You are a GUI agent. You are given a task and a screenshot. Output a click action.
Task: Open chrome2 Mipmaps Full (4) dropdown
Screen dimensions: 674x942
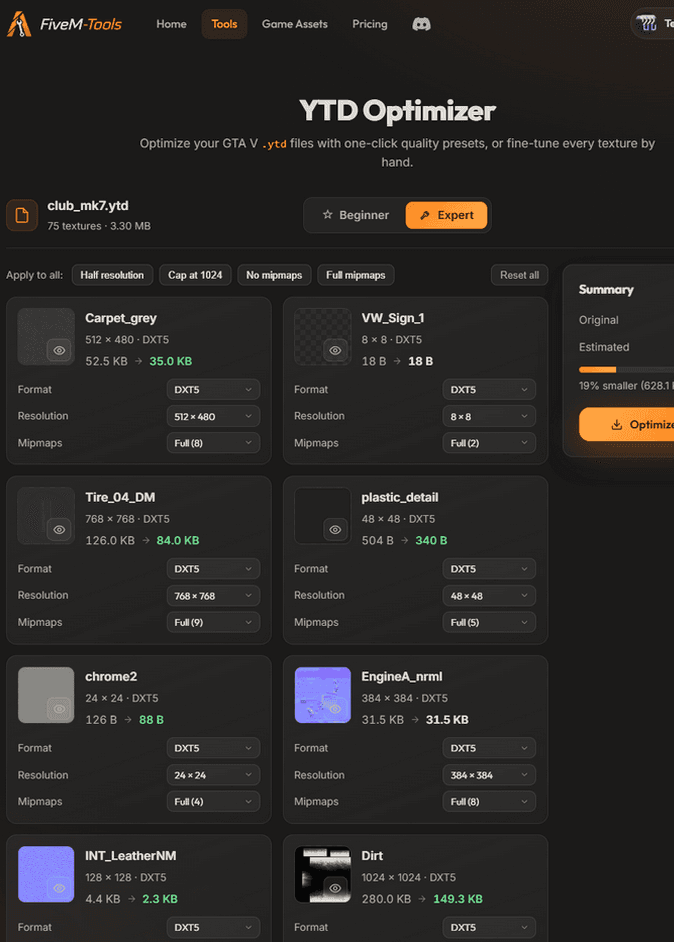tap(213, 801)
